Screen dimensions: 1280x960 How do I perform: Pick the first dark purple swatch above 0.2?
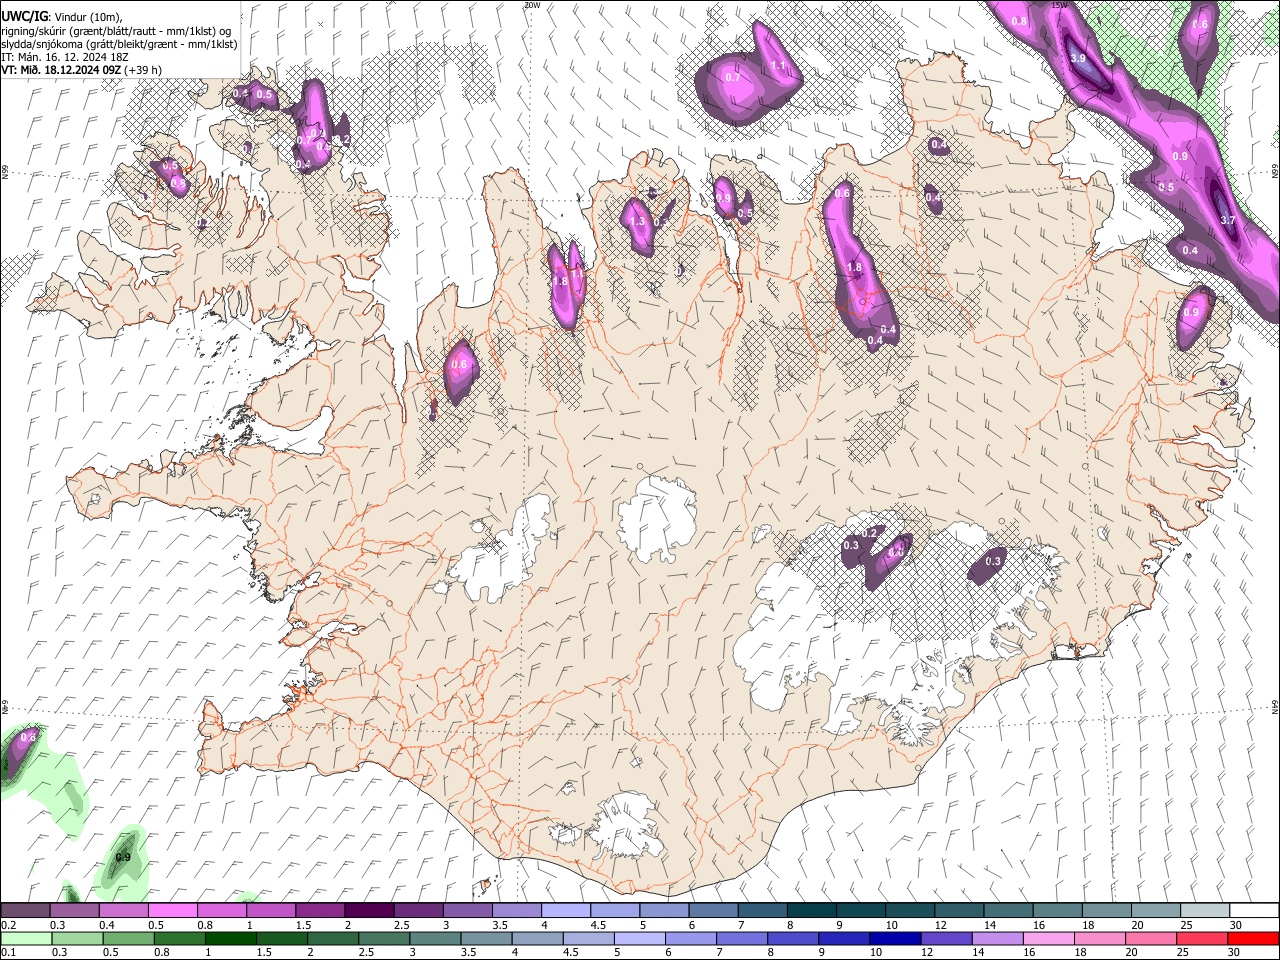[25, 911]
